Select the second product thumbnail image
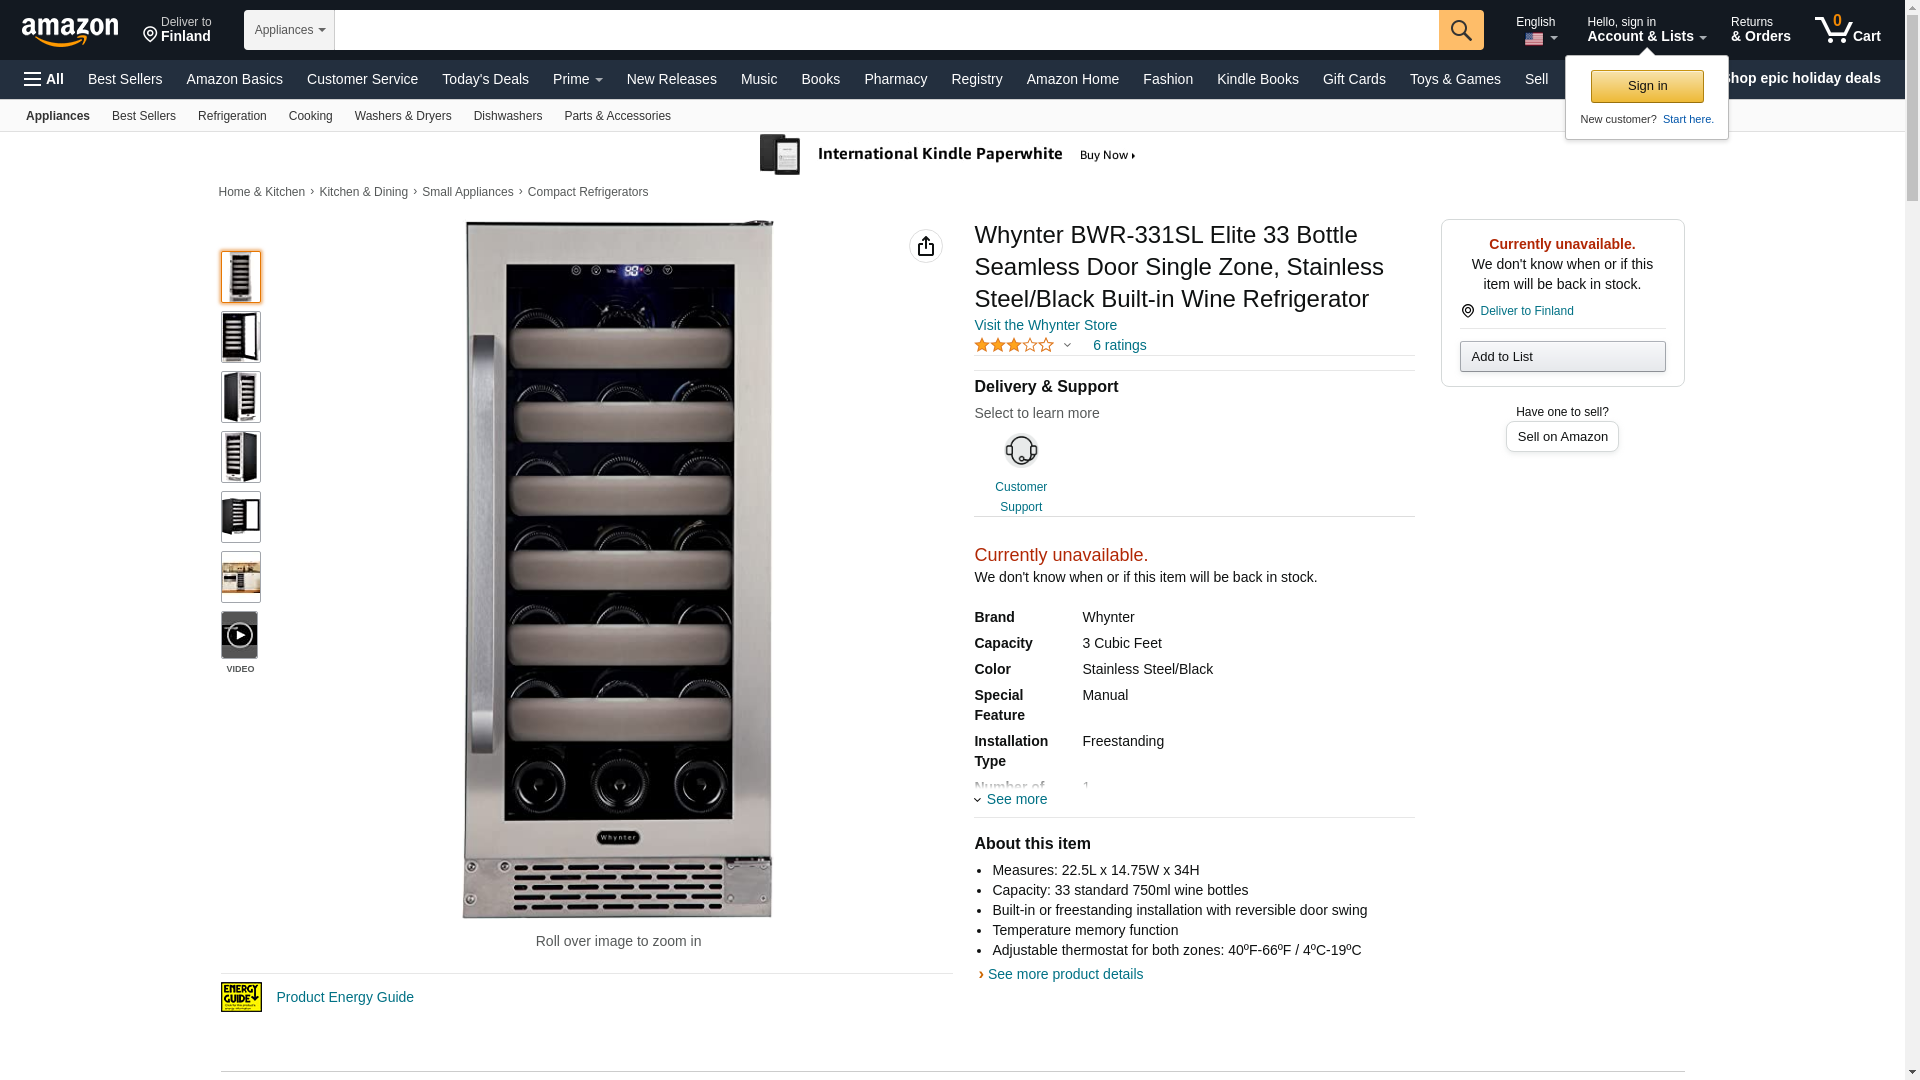Viewport: 1920px width, 1080px height. [241, 337]
